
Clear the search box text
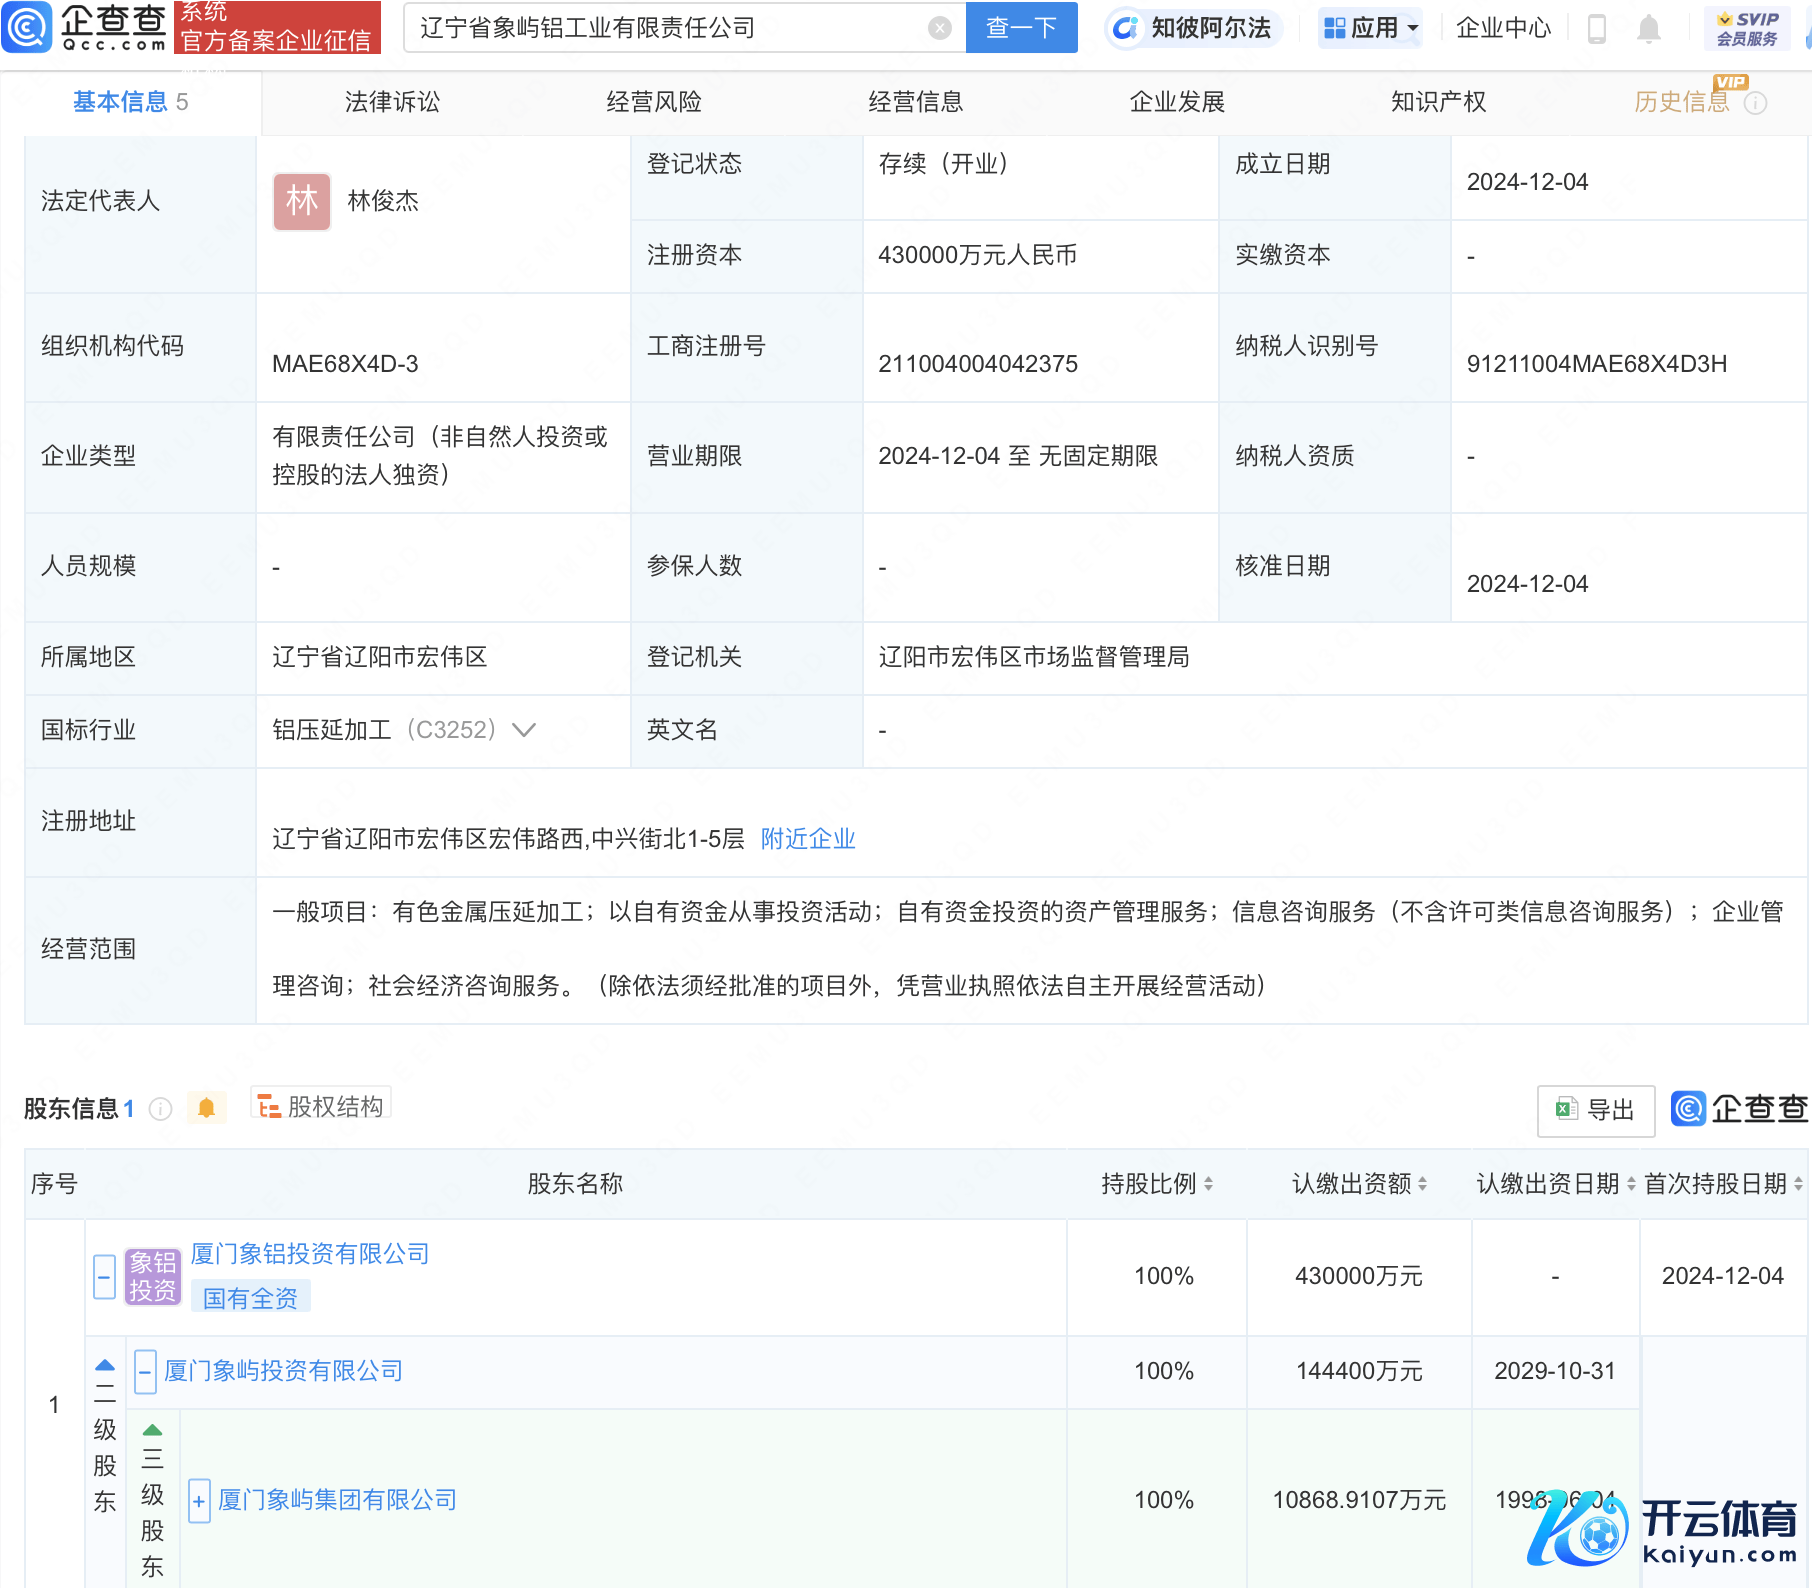939,28
